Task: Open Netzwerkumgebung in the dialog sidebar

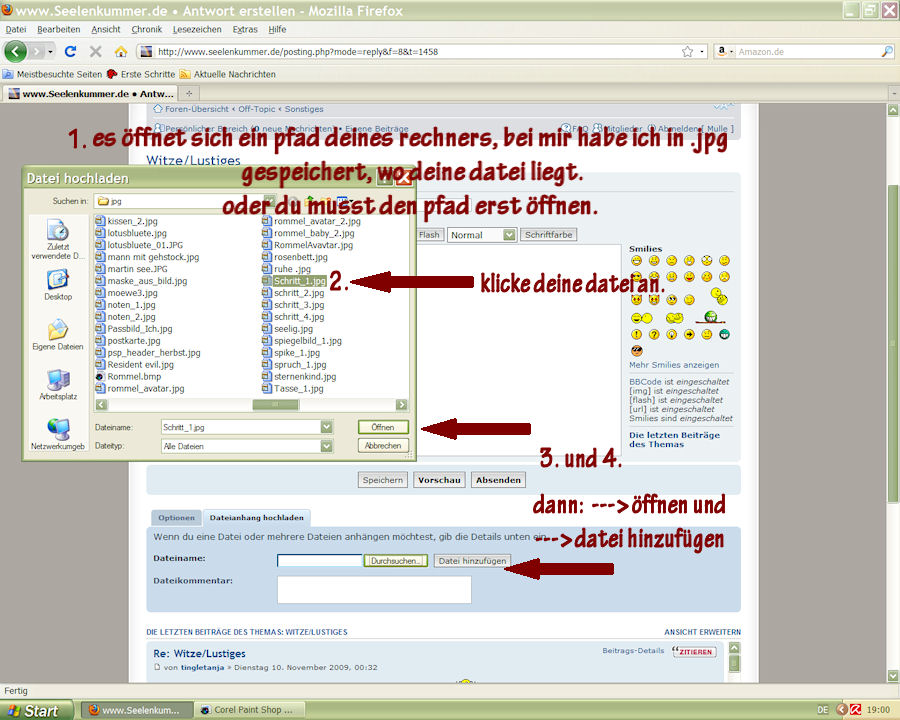Action: click(x=58, y=434)
